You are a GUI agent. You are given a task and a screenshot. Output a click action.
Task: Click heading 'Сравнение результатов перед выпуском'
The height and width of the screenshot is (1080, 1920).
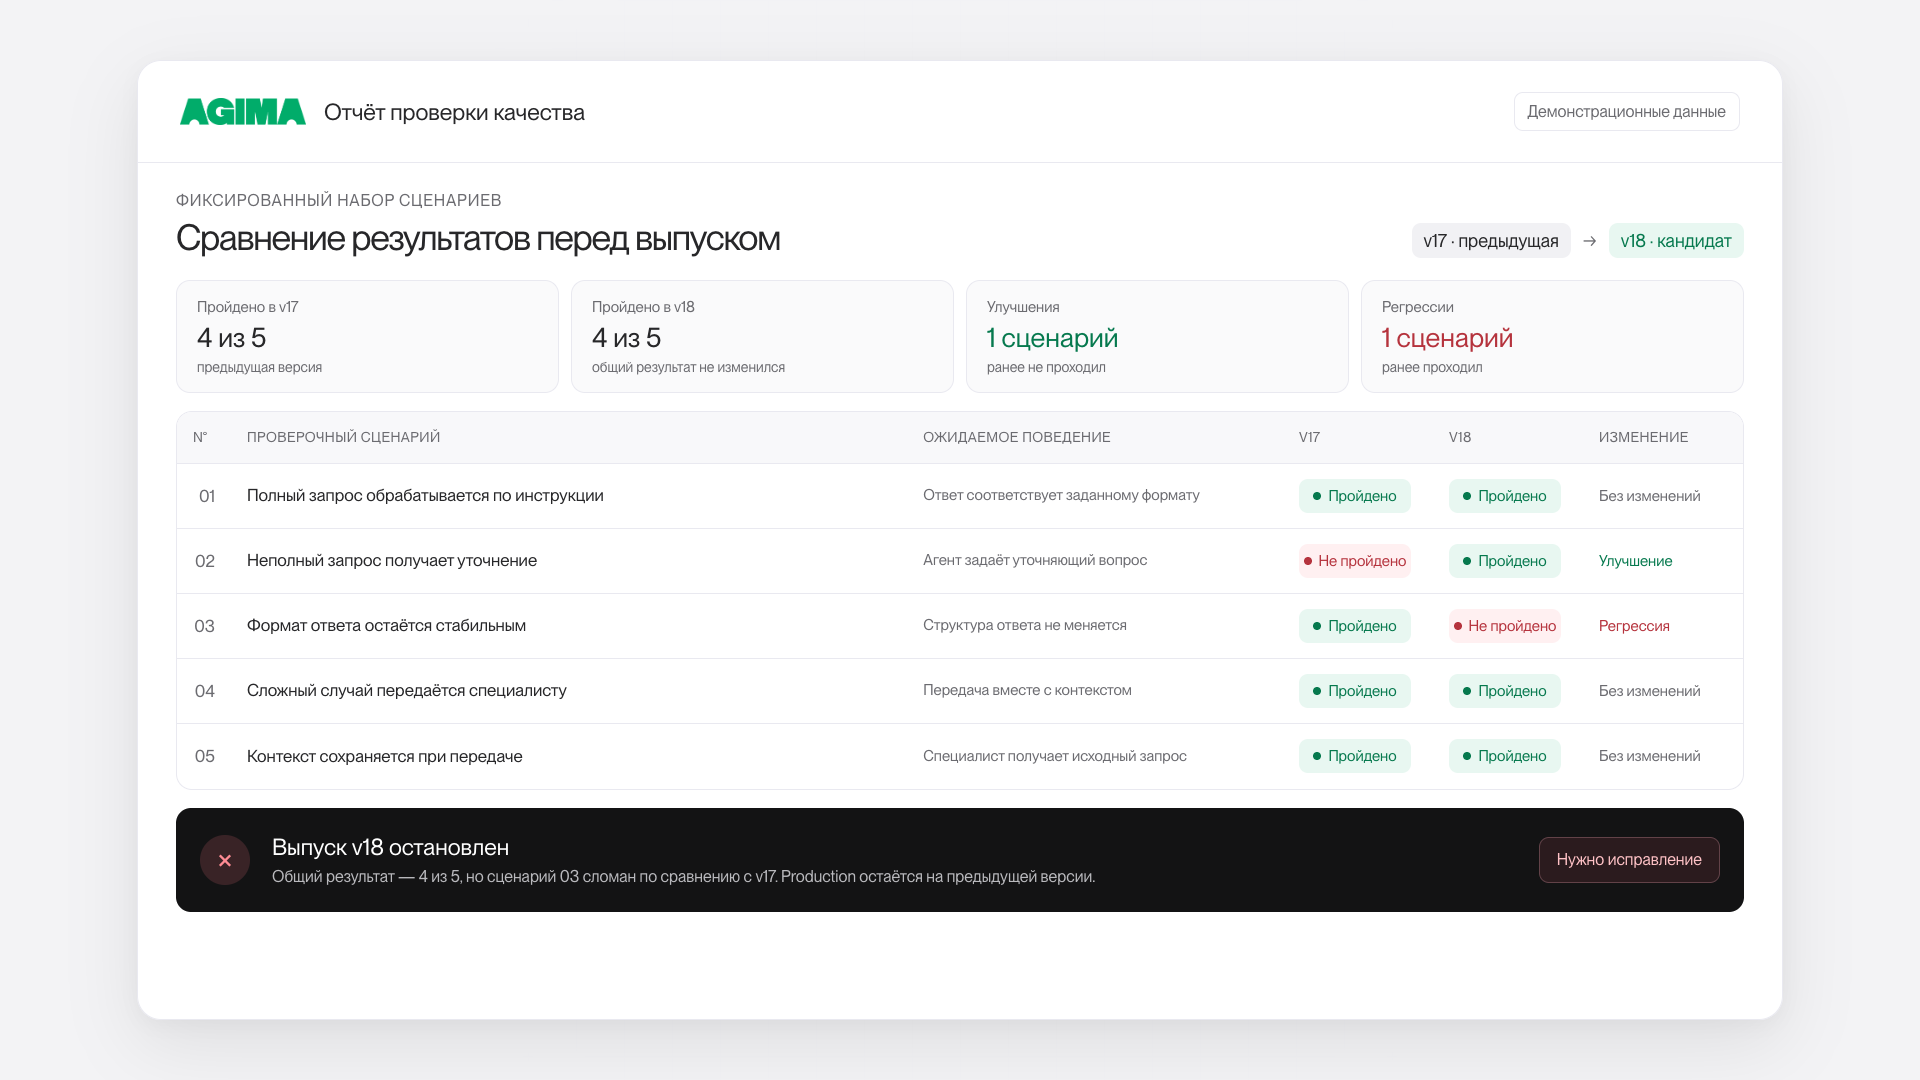[478, 238]
